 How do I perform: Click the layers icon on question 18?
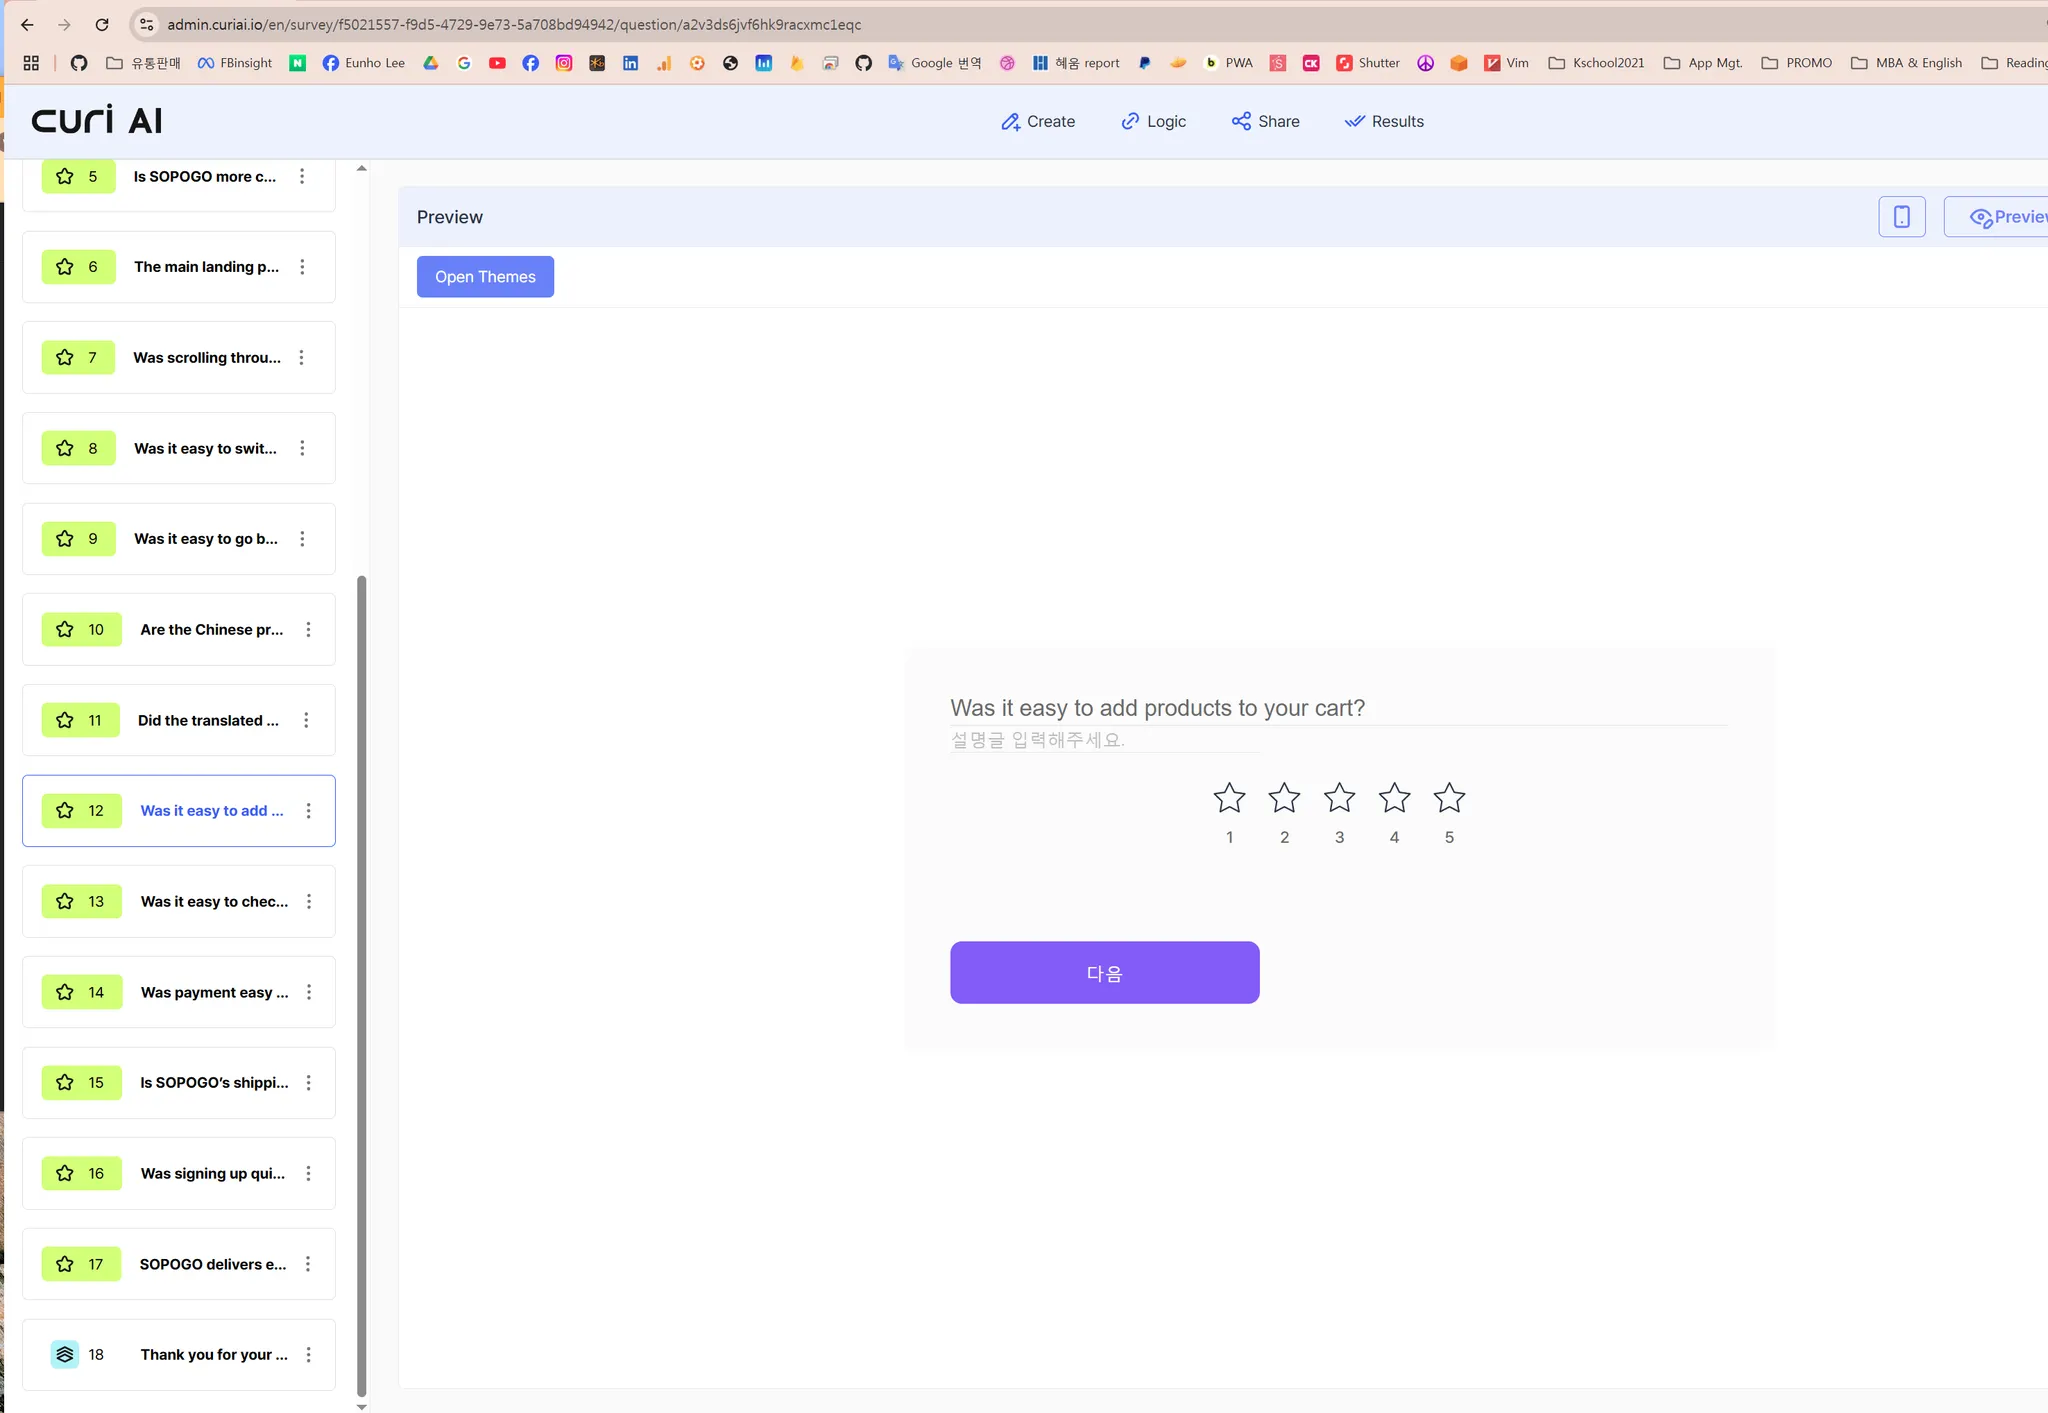[65, 1354]
